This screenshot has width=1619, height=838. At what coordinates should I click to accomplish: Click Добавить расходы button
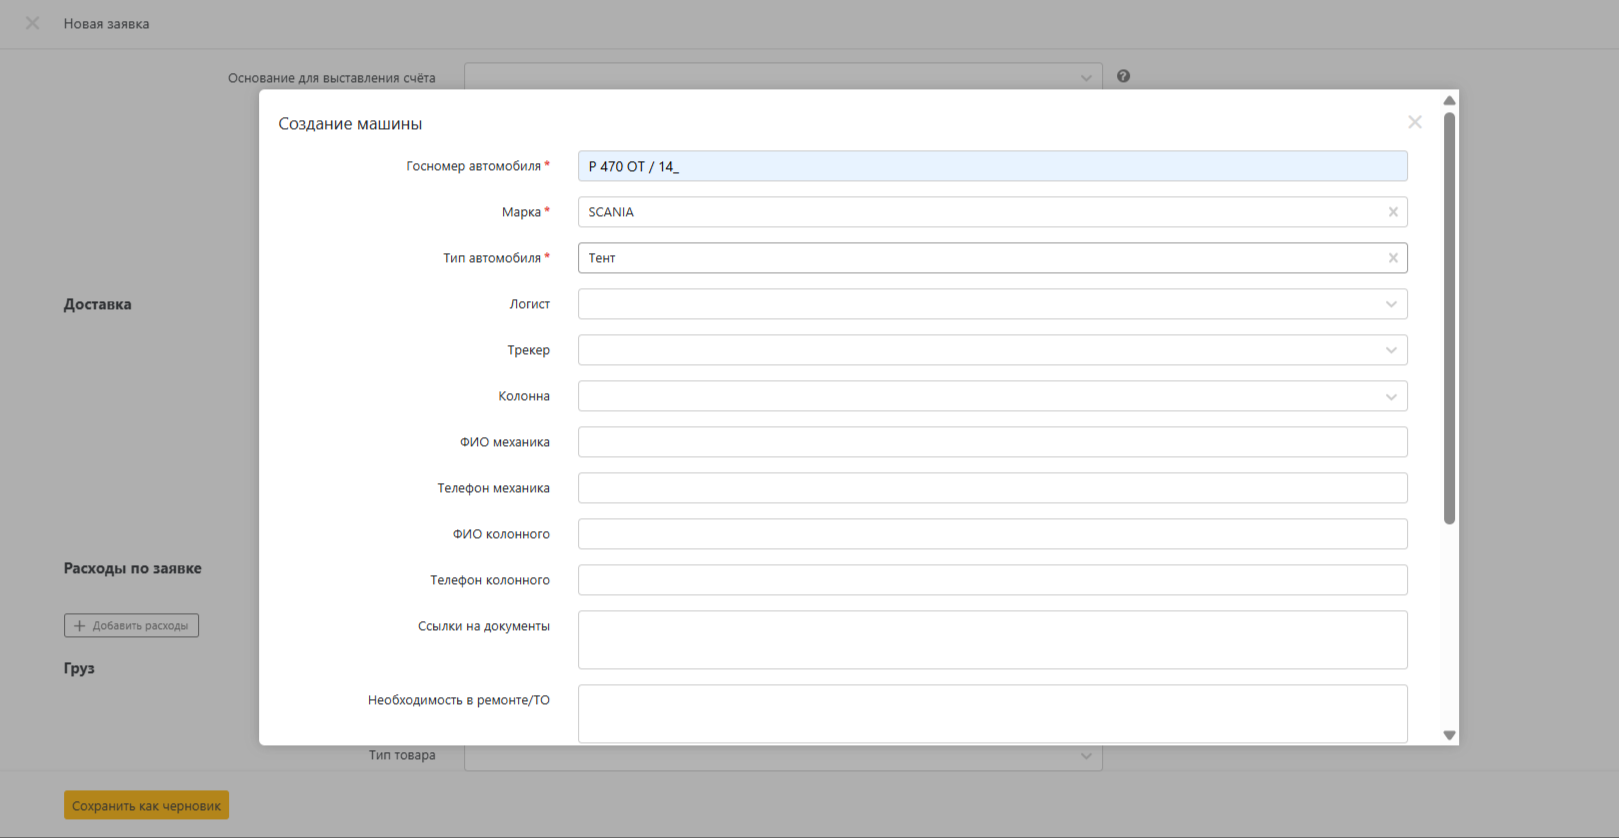[x=131, y=626]
